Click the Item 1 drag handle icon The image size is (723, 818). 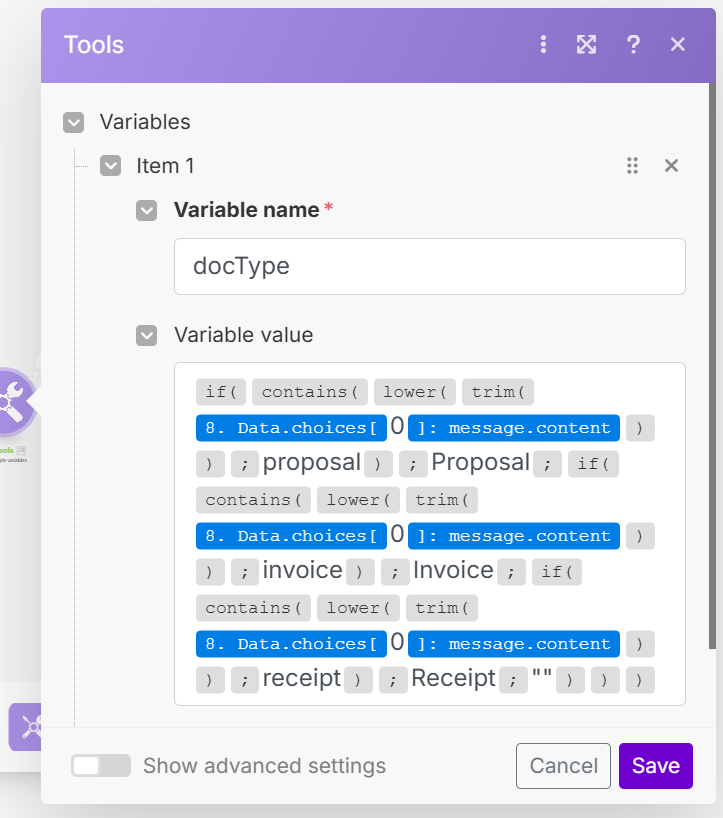point(632,166)
